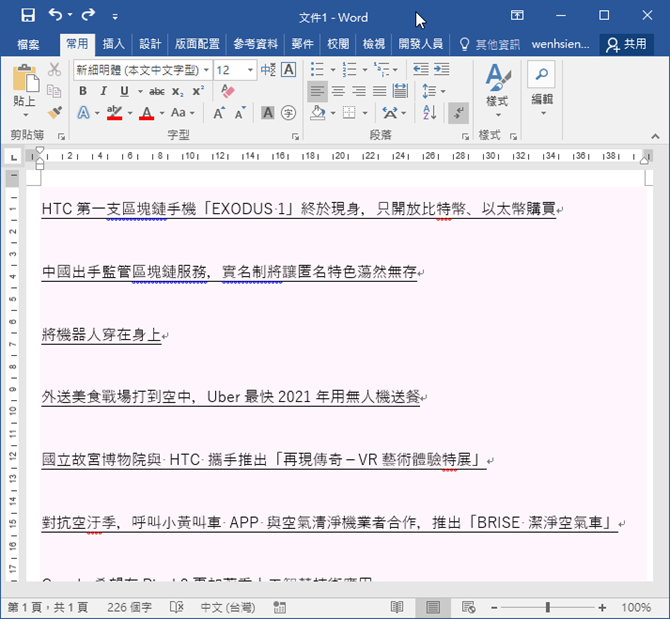
Task: Switch to the 插入 Insert tab
Action: tap(113, 44)
